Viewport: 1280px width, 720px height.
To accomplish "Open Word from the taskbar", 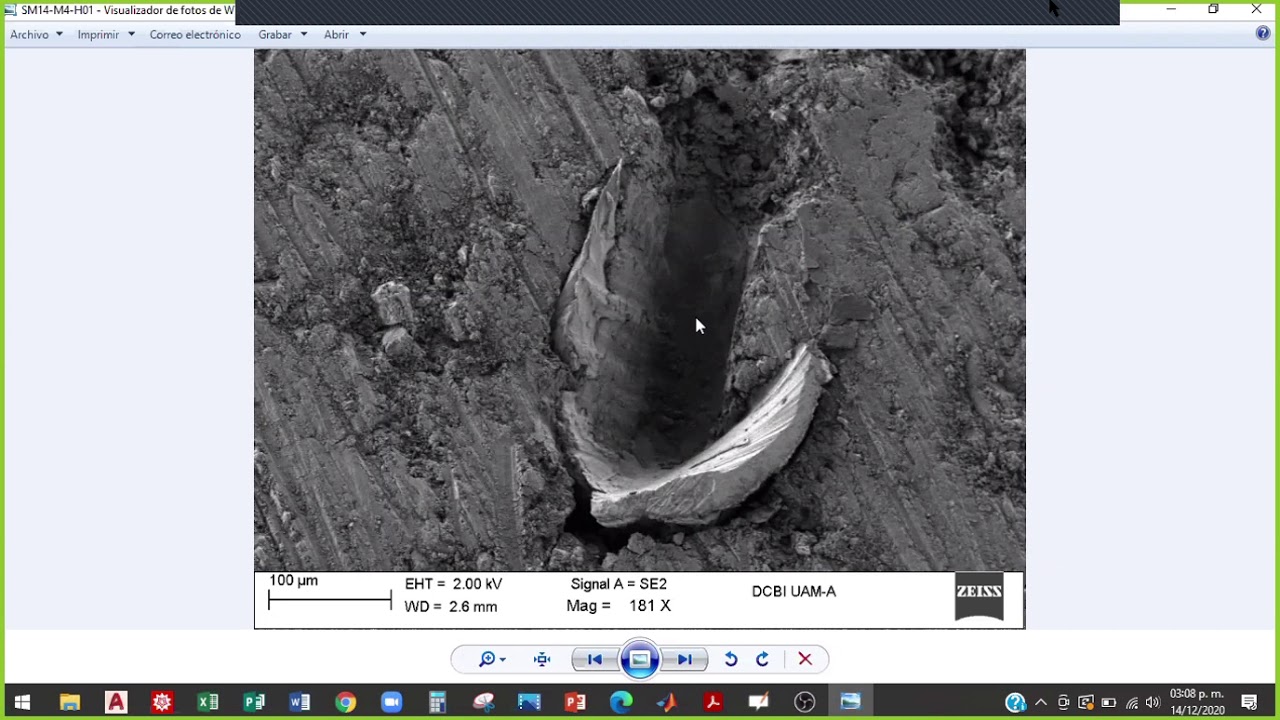I will (300, 702).
